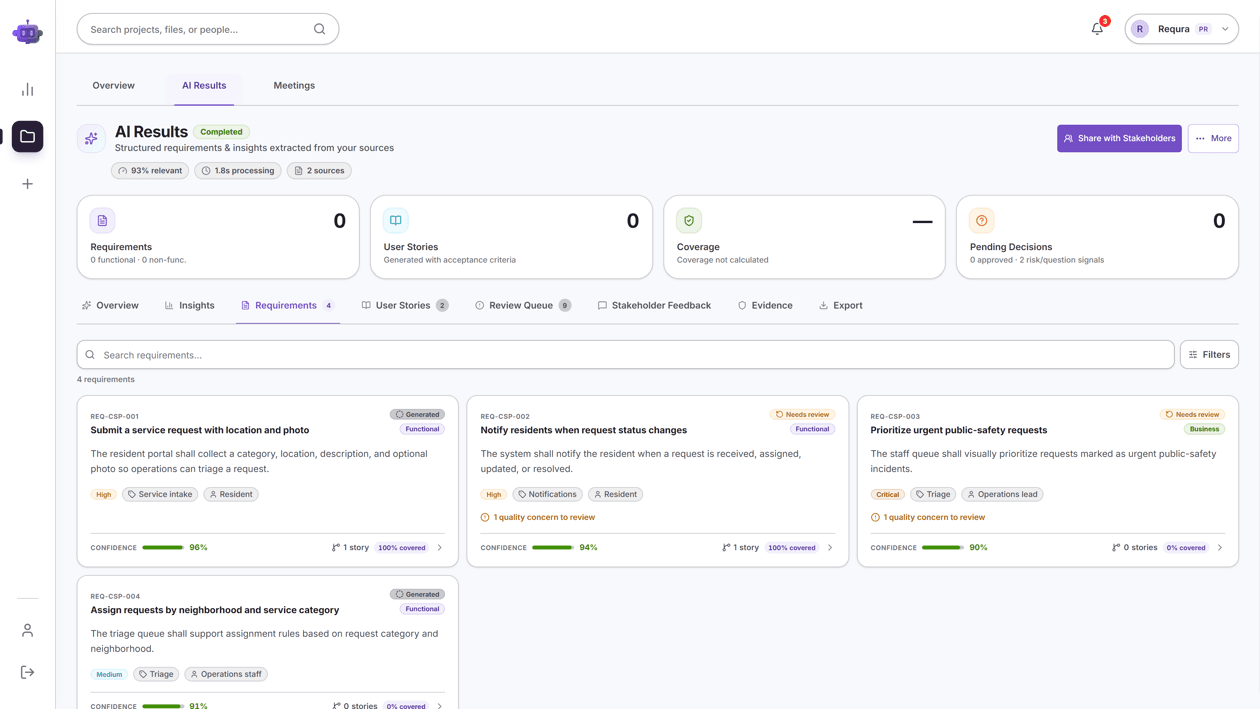Click the 2 sources chip
The image size is (1260, 709).
tap(319, 171)
